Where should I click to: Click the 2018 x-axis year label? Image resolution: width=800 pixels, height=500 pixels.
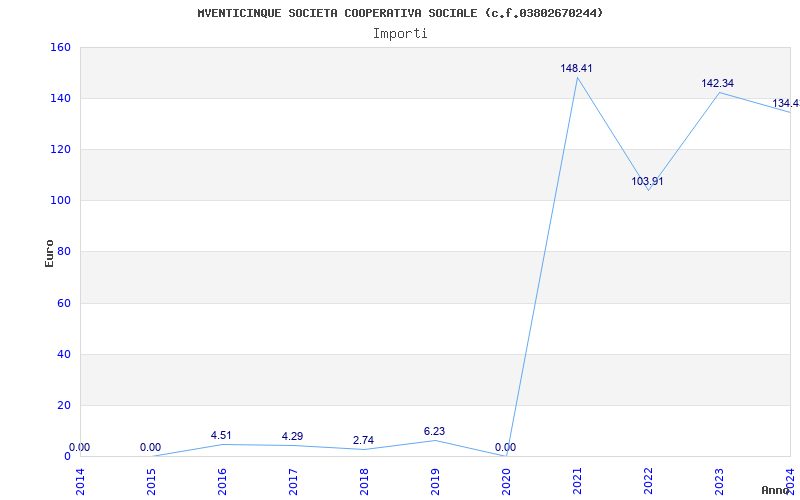tap(364, 482)
